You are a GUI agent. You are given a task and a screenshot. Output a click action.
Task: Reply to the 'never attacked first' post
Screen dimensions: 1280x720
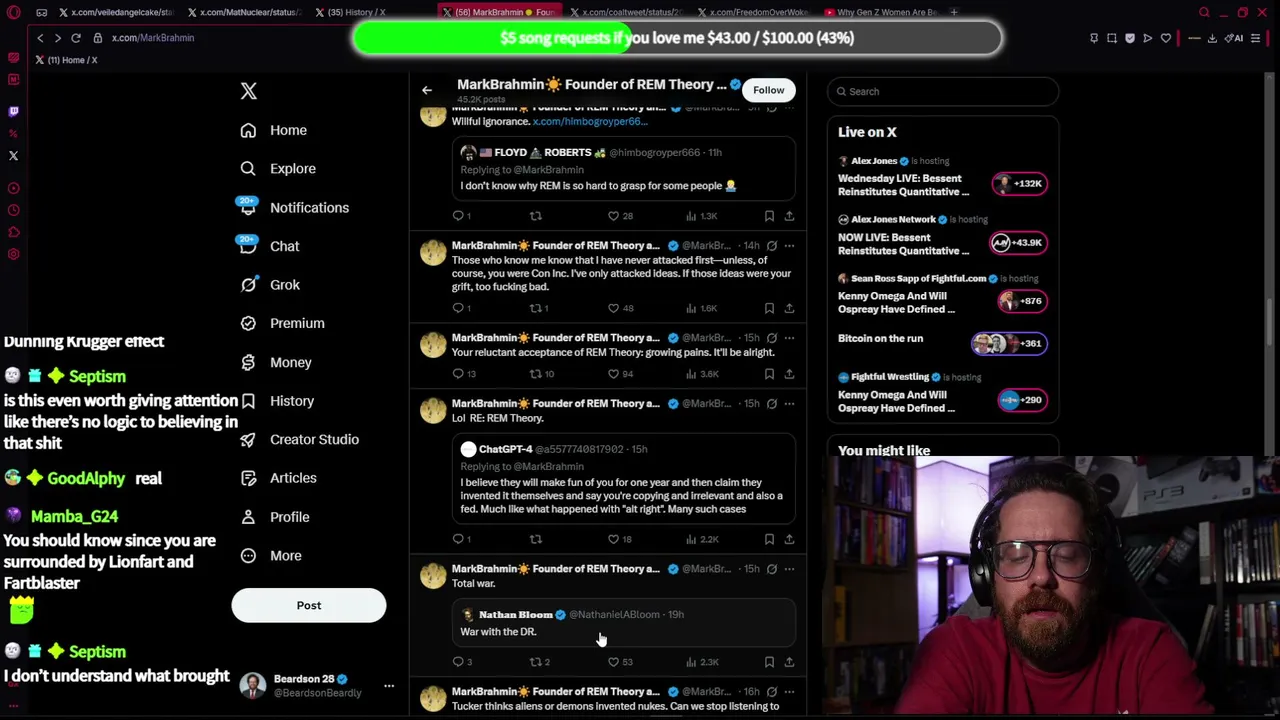pyautogui.click(x=460, y=308)
